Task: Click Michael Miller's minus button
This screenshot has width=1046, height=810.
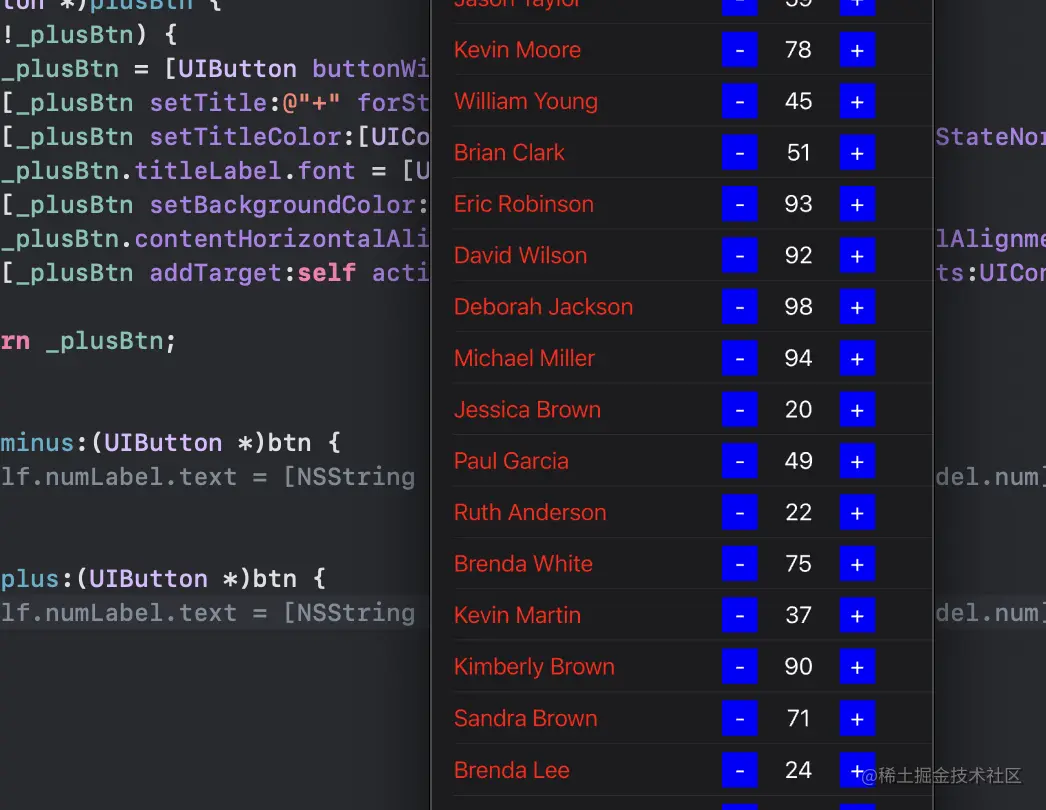Action: point(739,358)
